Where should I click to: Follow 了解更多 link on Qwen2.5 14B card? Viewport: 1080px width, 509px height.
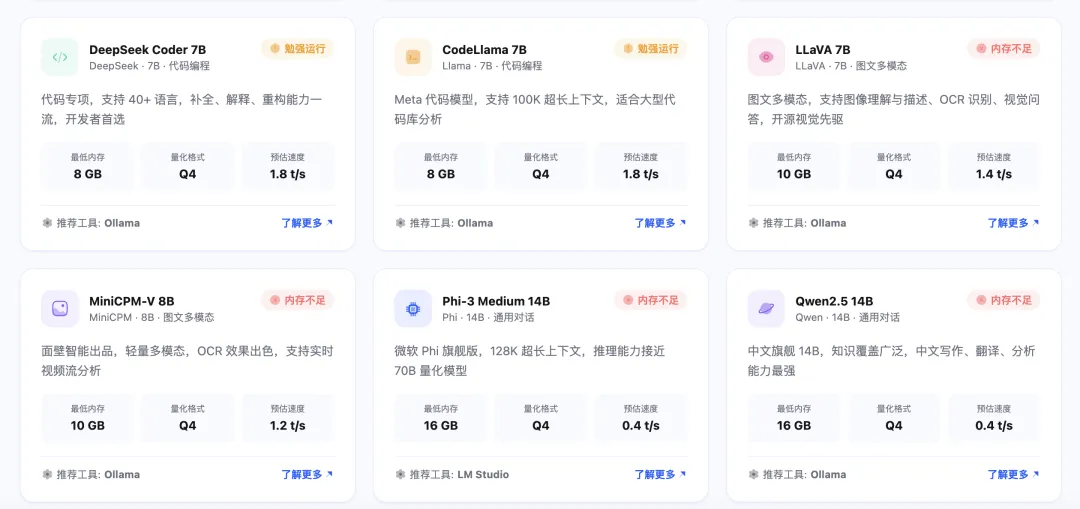(x=1012, y=474)
